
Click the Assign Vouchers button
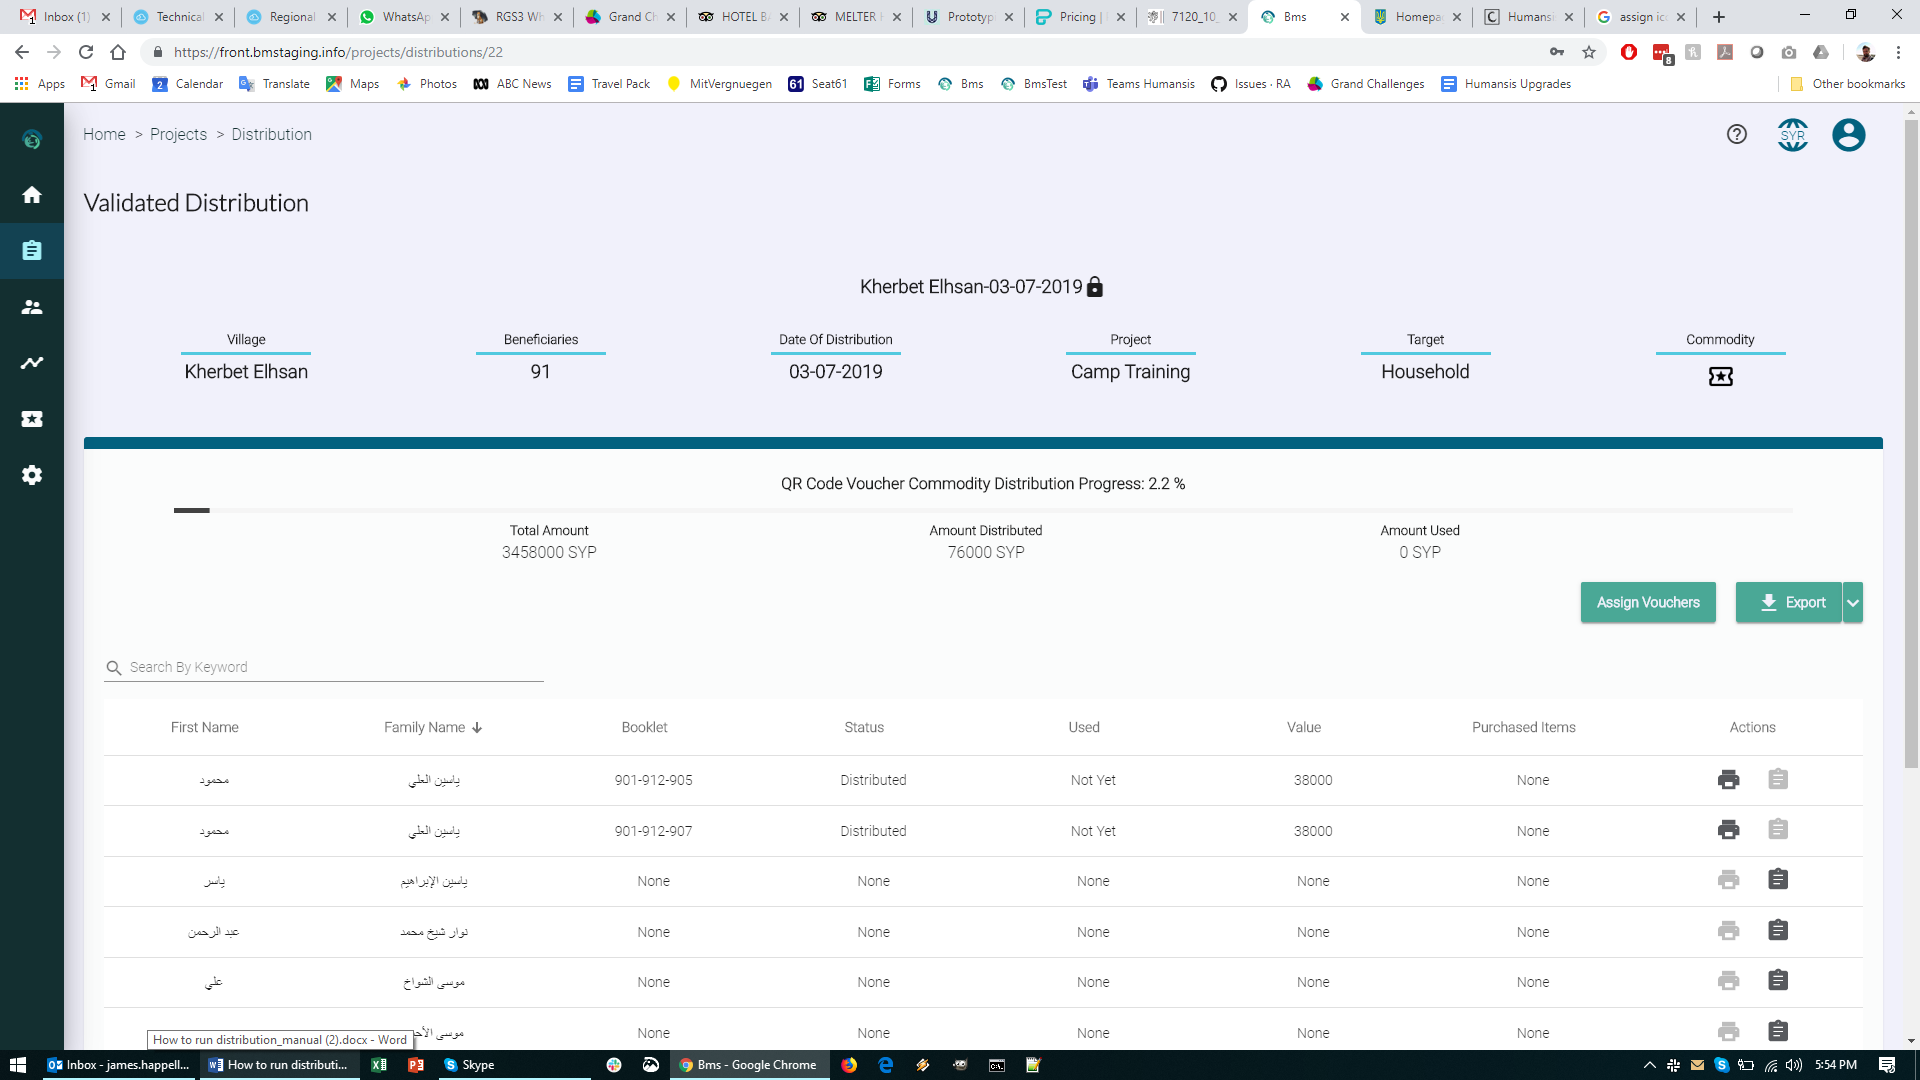1648,603
